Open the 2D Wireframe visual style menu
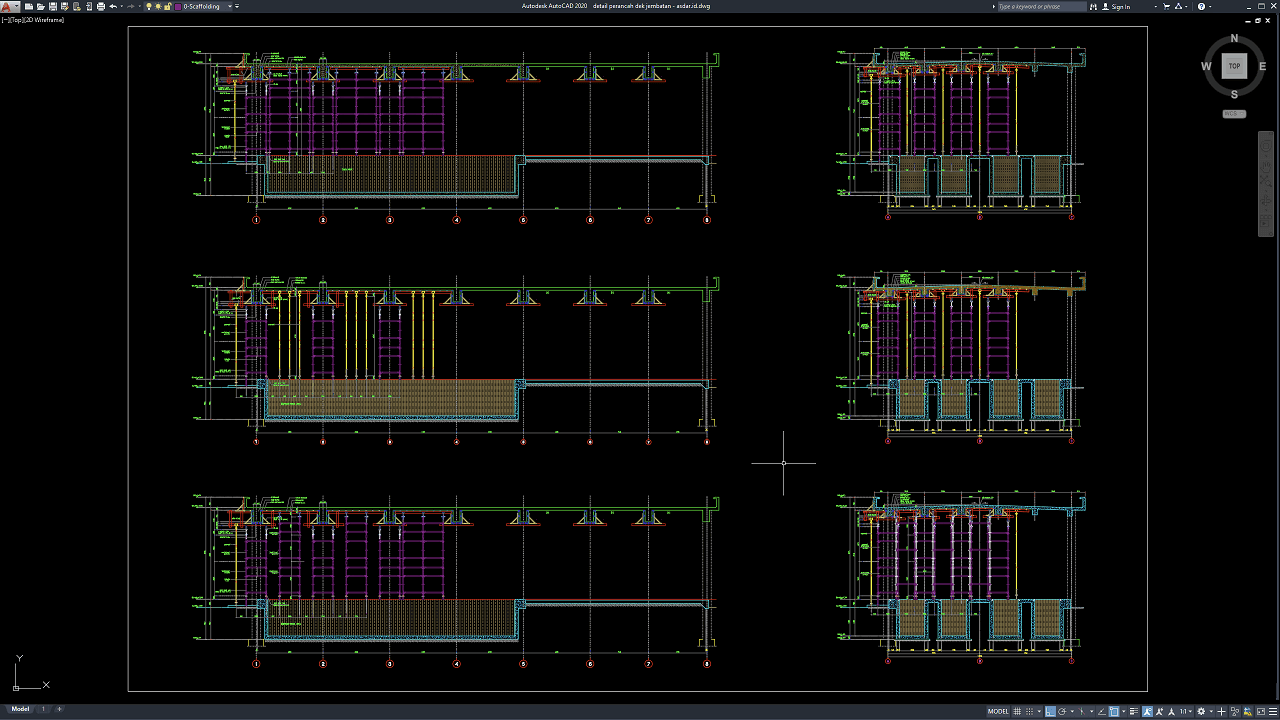The width and height of the screenshot is (1280, 720). coord(43,19)
